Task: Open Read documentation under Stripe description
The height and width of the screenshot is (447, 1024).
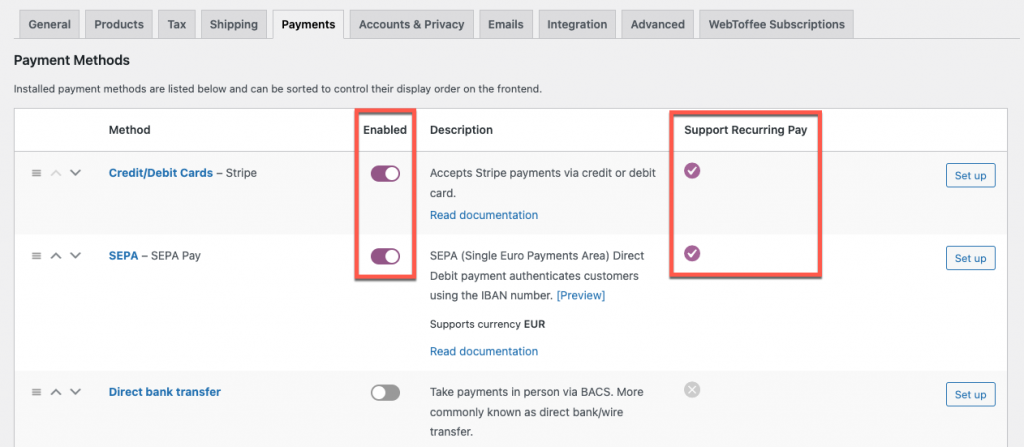Action: (x=484, y=215)
